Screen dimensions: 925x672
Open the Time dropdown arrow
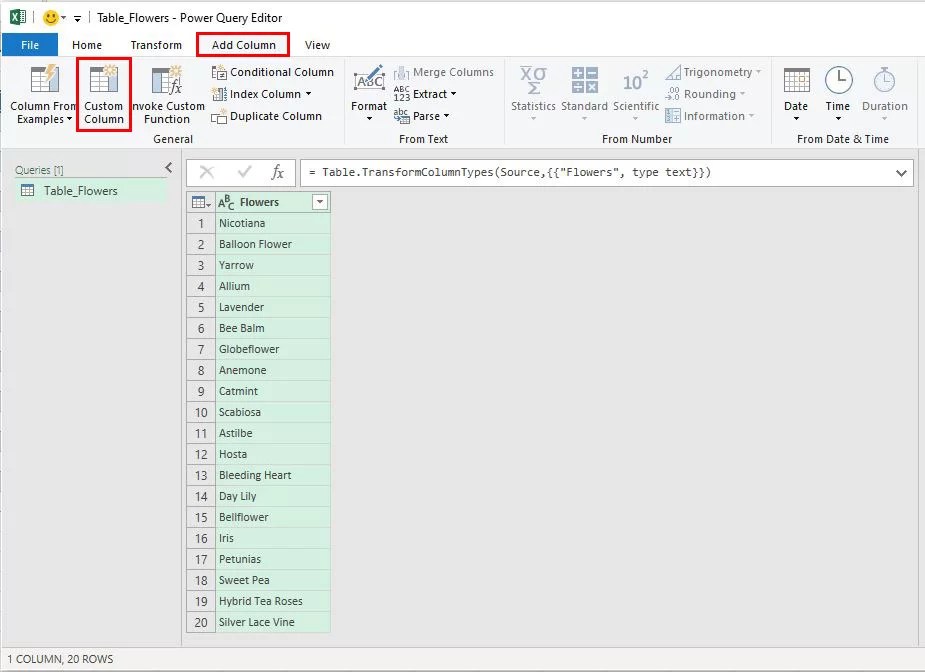[838, 119]
